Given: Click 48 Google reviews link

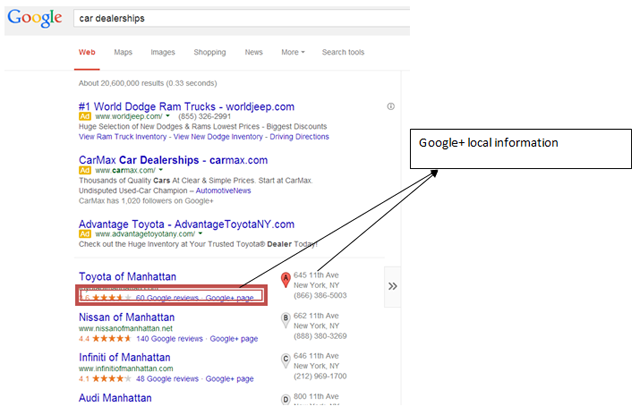Looking at the screenshot, I should pos(167,379).
